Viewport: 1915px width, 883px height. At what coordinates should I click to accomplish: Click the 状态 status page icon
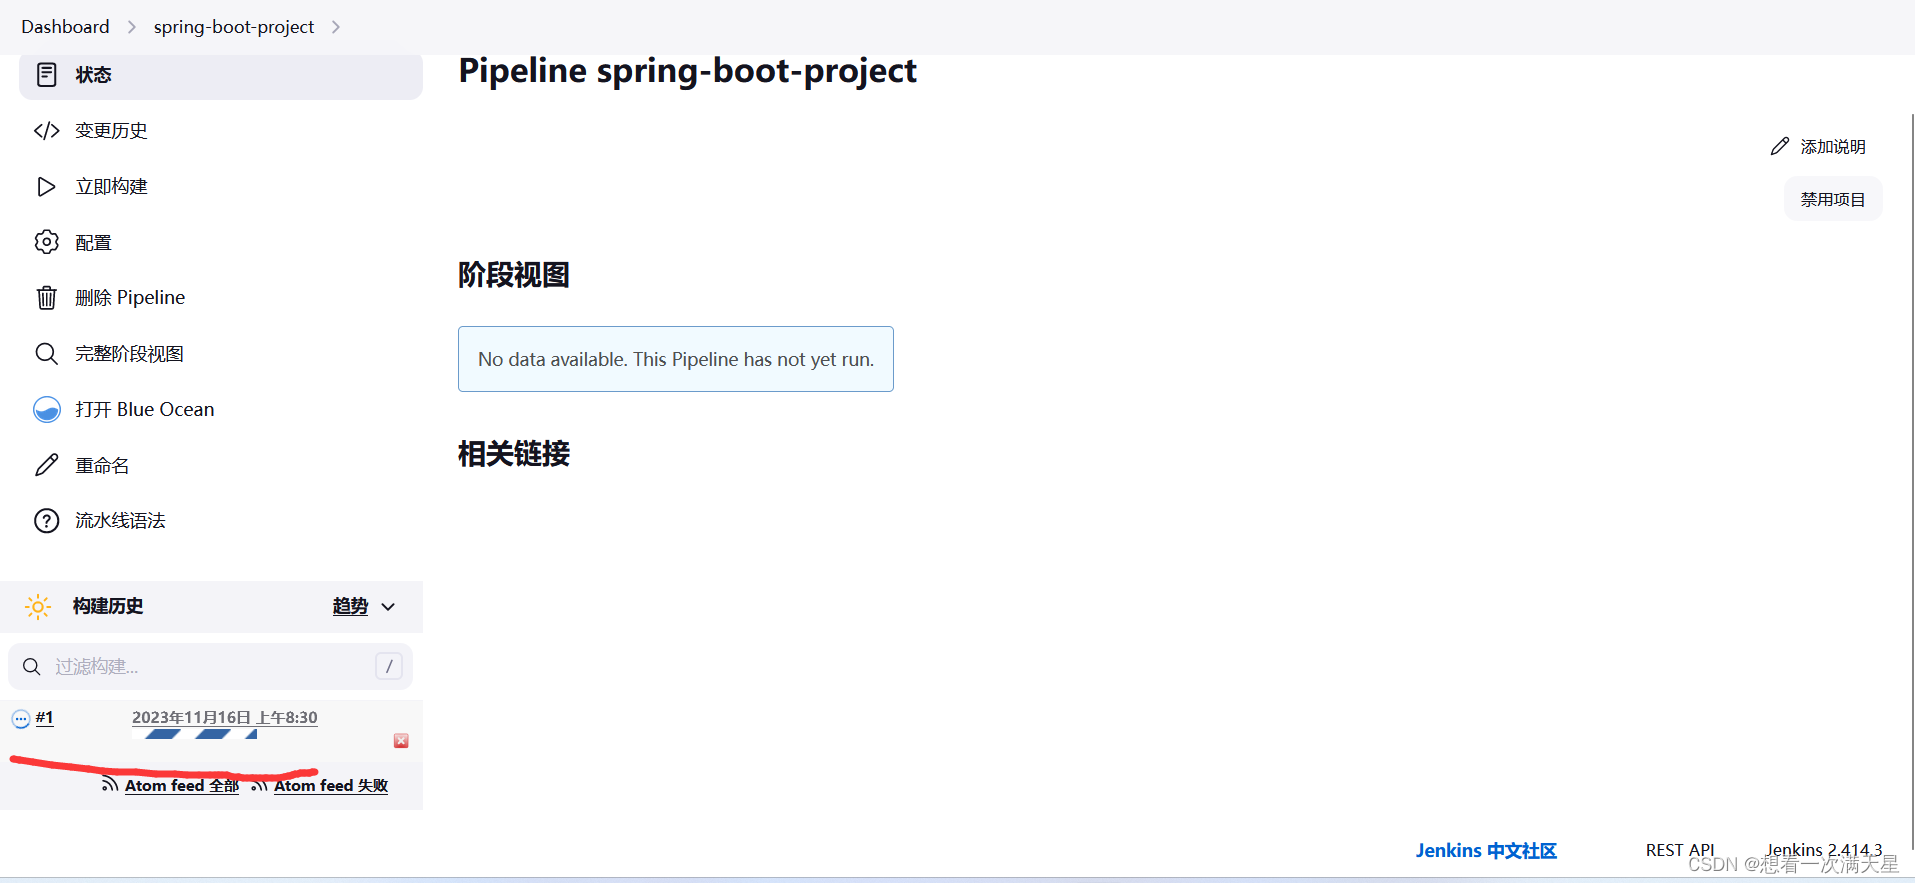point(46,75)
